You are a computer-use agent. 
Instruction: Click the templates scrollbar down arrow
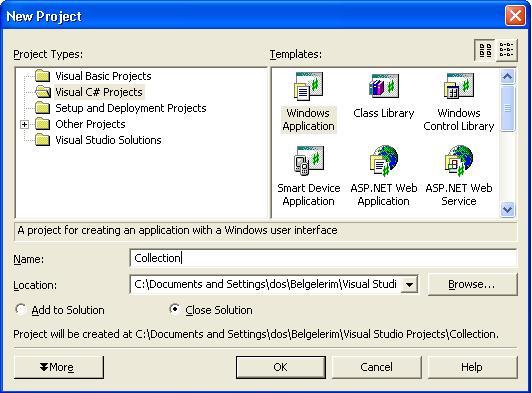coord(507,209)
